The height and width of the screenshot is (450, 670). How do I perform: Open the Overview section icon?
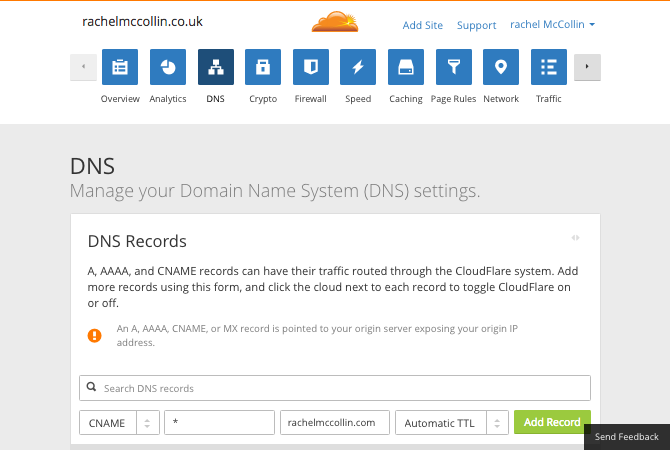click(120, 67)
